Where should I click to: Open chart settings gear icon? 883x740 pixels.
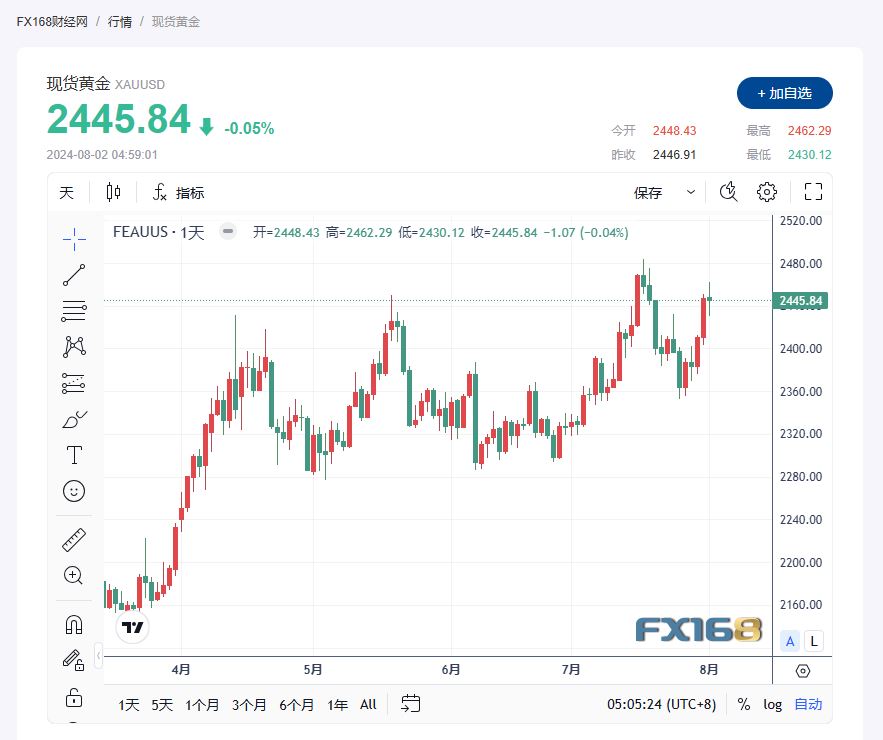coord(766,192)
